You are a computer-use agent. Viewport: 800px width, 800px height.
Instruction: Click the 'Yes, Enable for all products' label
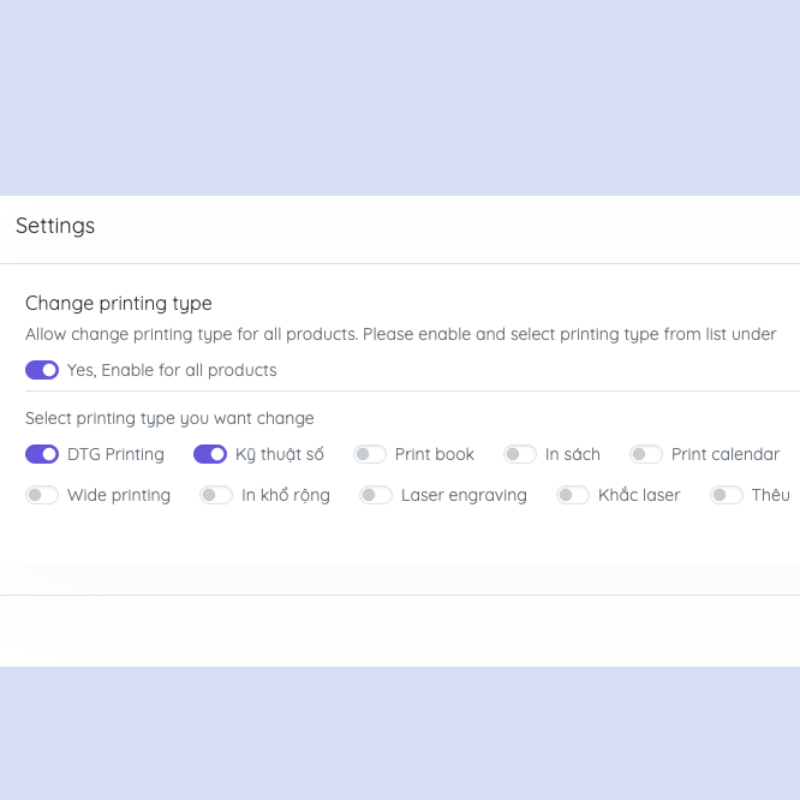(x=172, y=370)
